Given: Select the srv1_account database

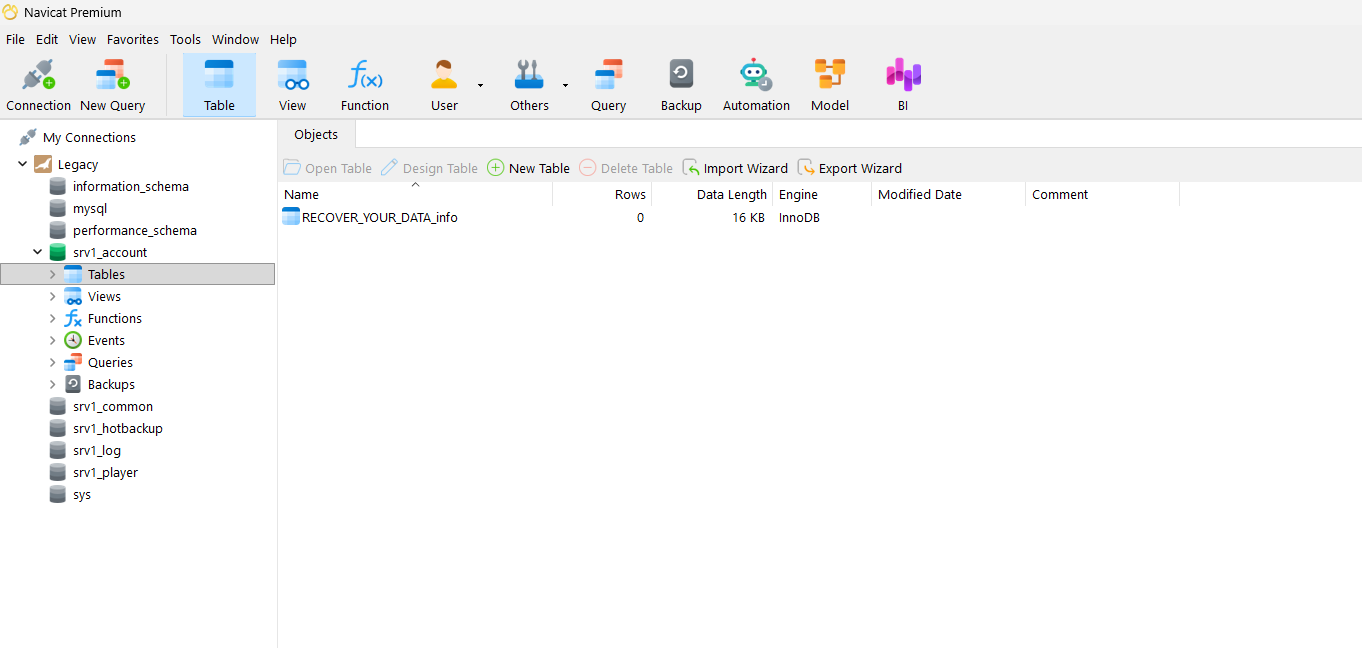Looking at the screenshot, I should 110,252.
